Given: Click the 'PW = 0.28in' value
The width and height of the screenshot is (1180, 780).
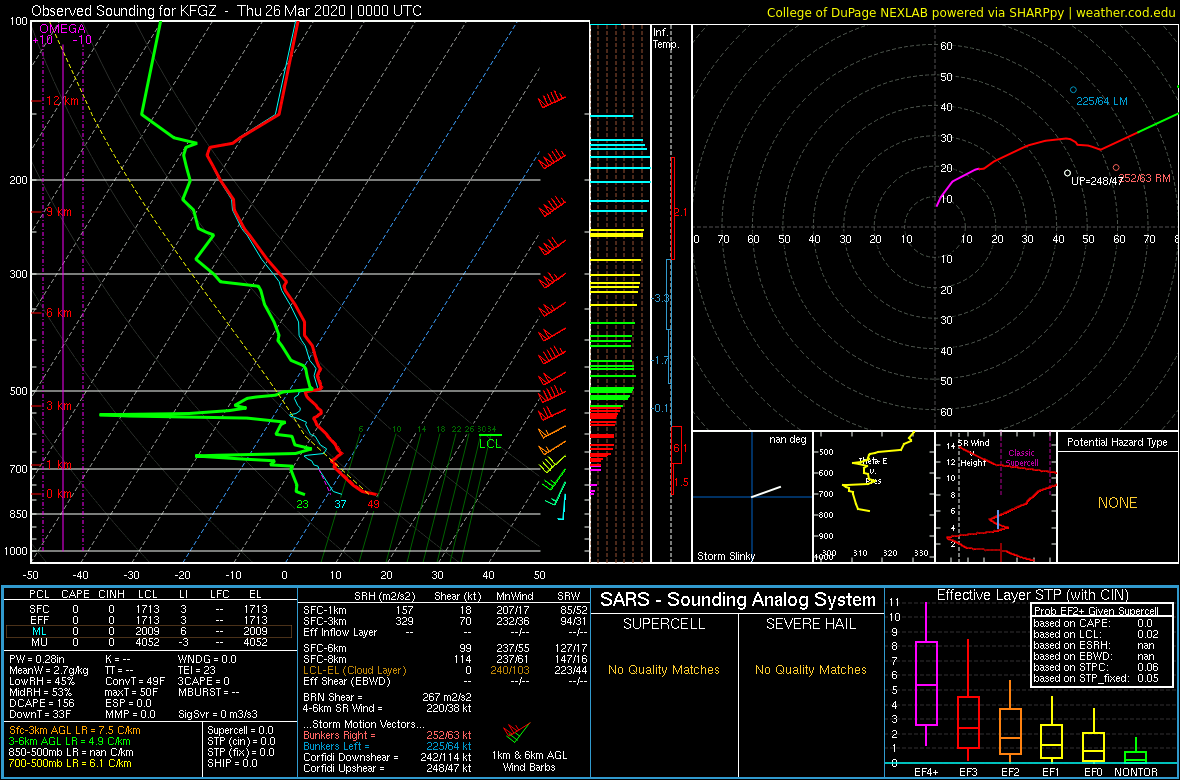Looking at the screenshot, I should pos(38,660).
